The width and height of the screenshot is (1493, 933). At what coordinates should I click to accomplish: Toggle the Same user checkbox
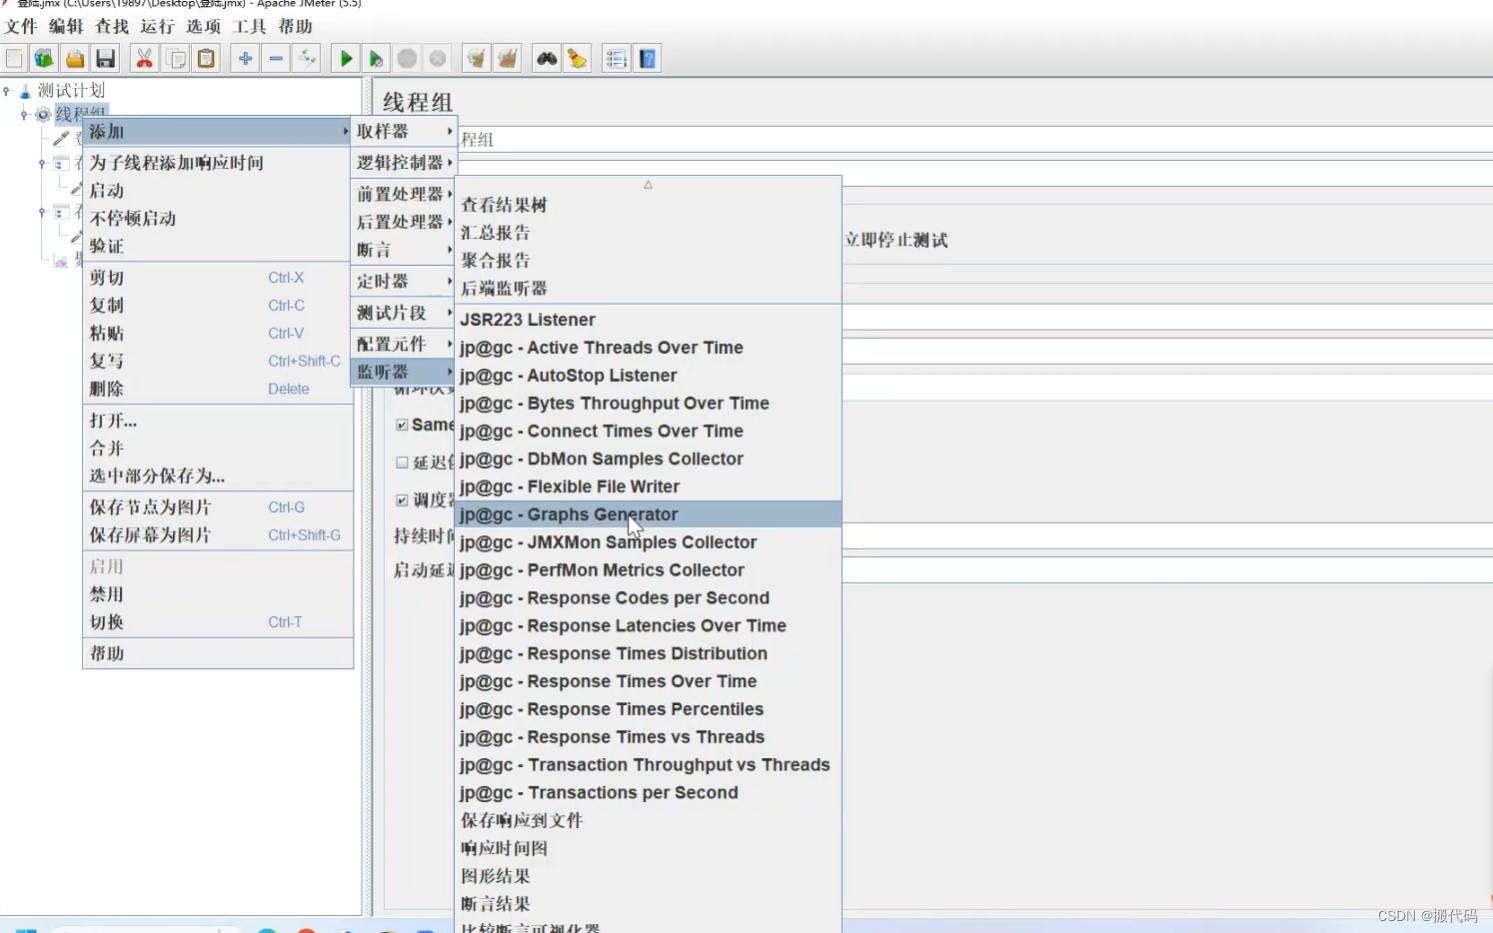(402, 425)
